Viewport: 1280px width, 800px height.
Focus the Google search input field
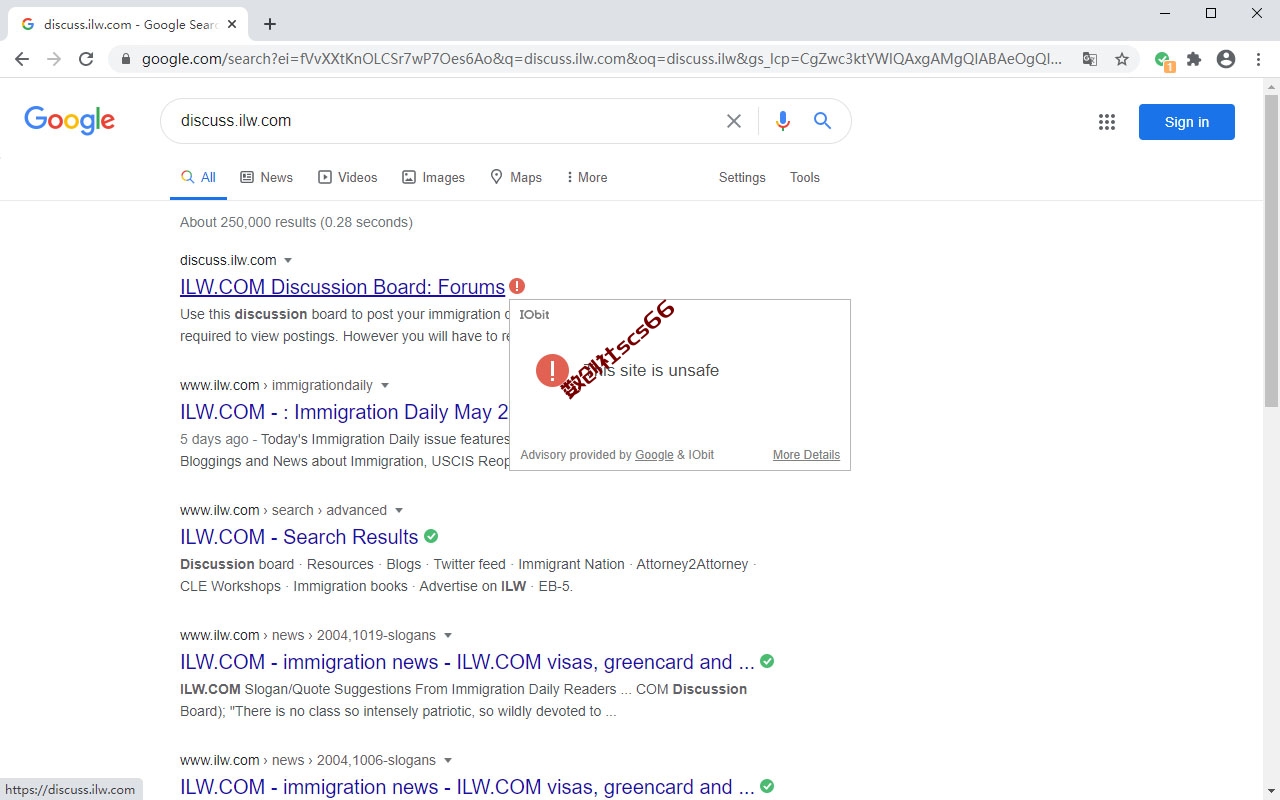click(x=448, y=121)
